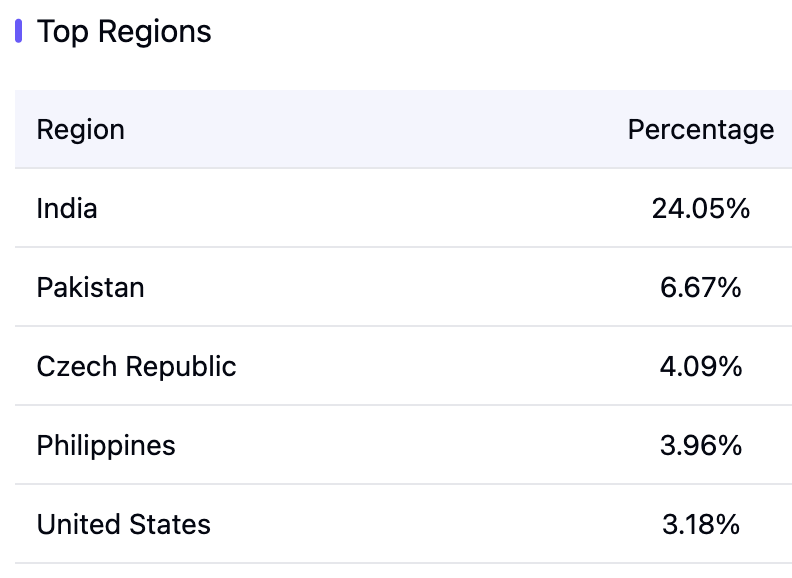The width and height of the screenshot is (792, 578).
Task: Click the divider between Czech Republic and Philippines
Action: tap(400, 405)
